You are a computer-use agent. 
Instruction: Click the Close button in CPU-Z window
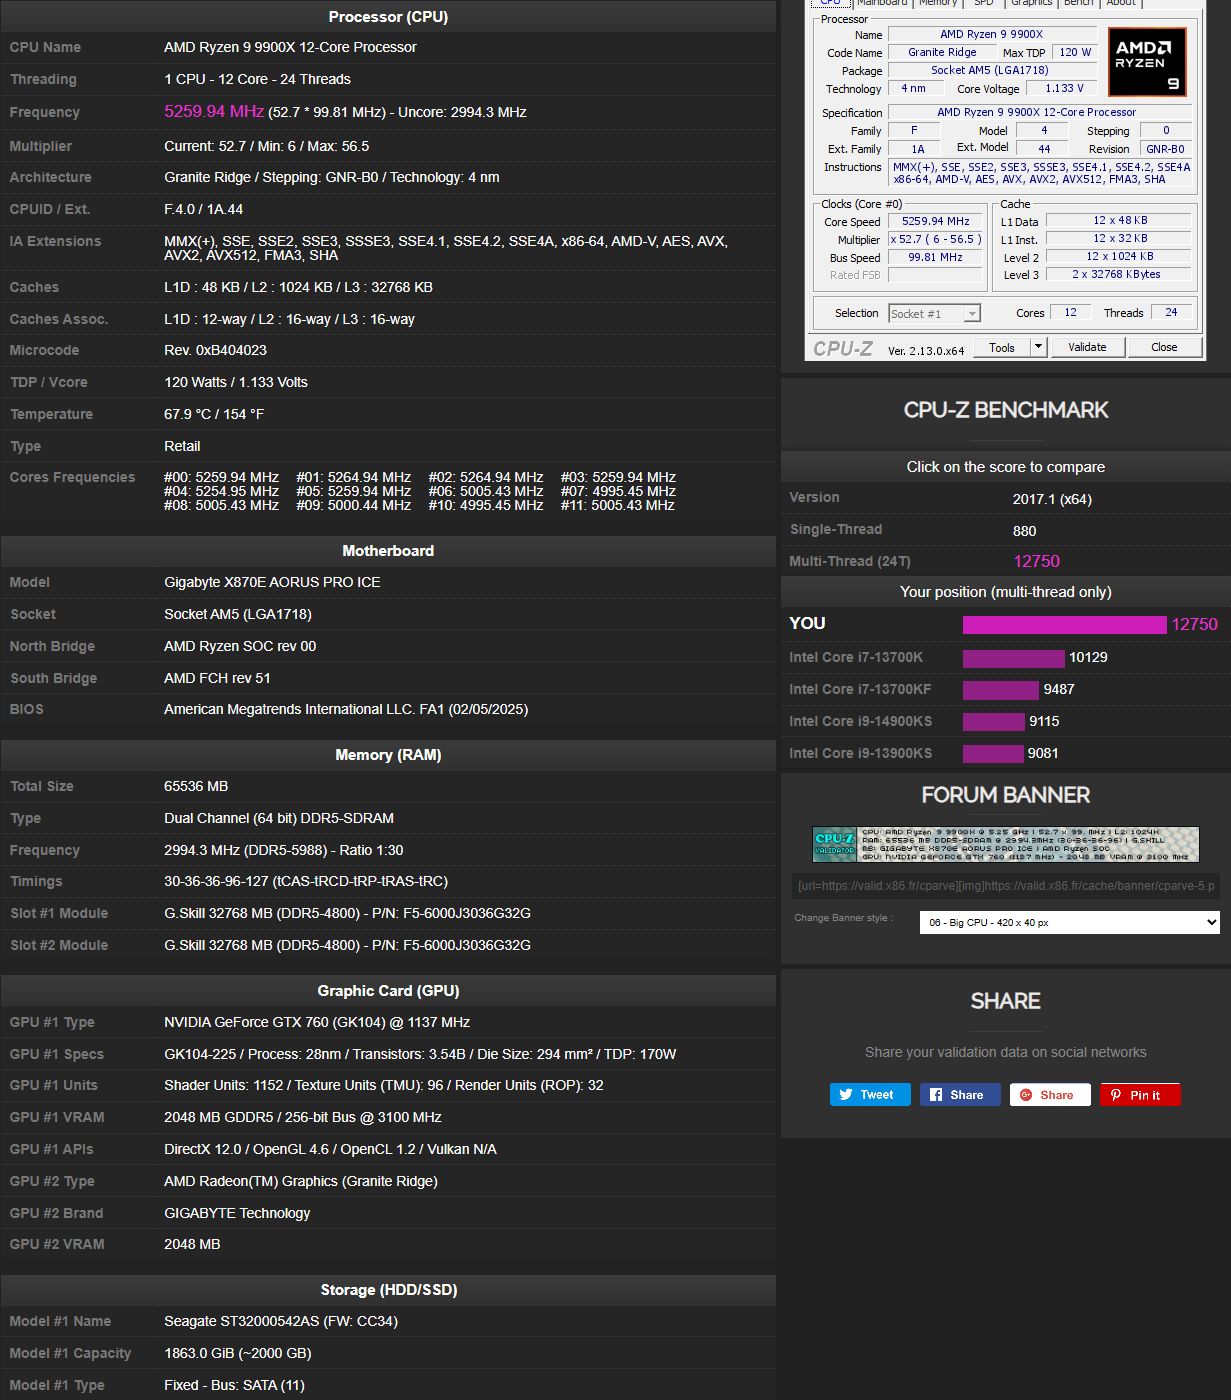[x=1164, y=347]
